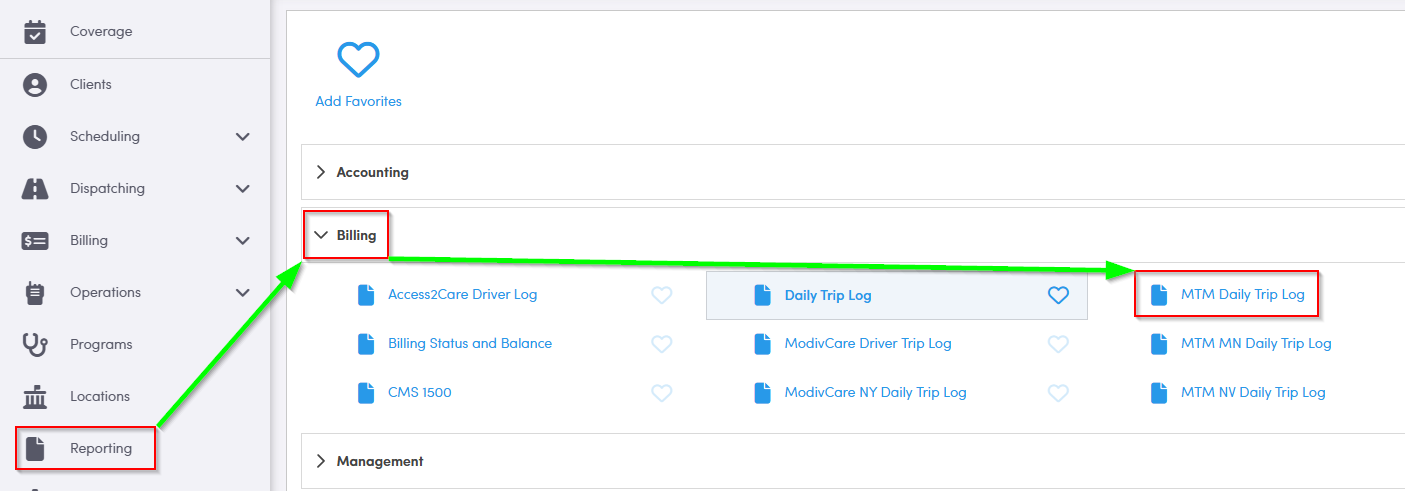Expand the Management report section
Image resolution: width=1405 pixels, height=491 pixels.
321,461
